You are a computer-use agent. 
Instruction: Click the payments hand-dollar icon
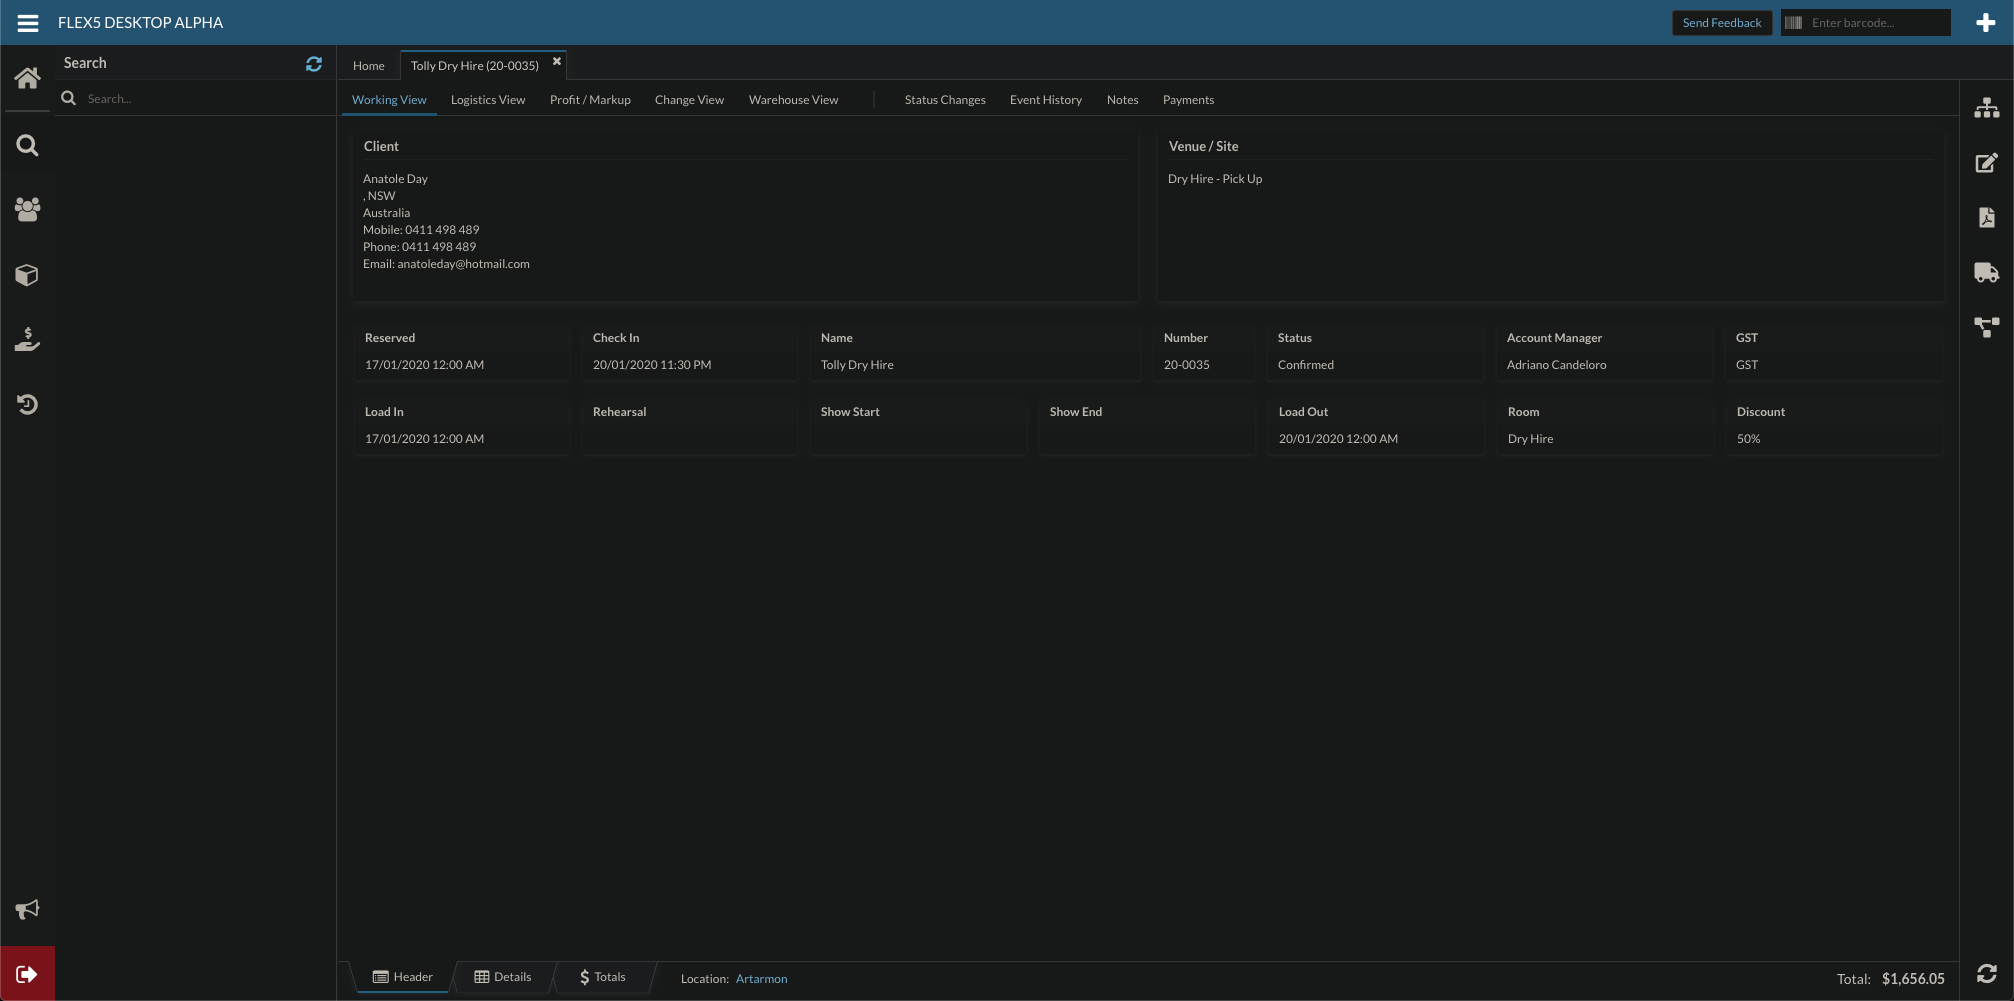click(28, 340)
